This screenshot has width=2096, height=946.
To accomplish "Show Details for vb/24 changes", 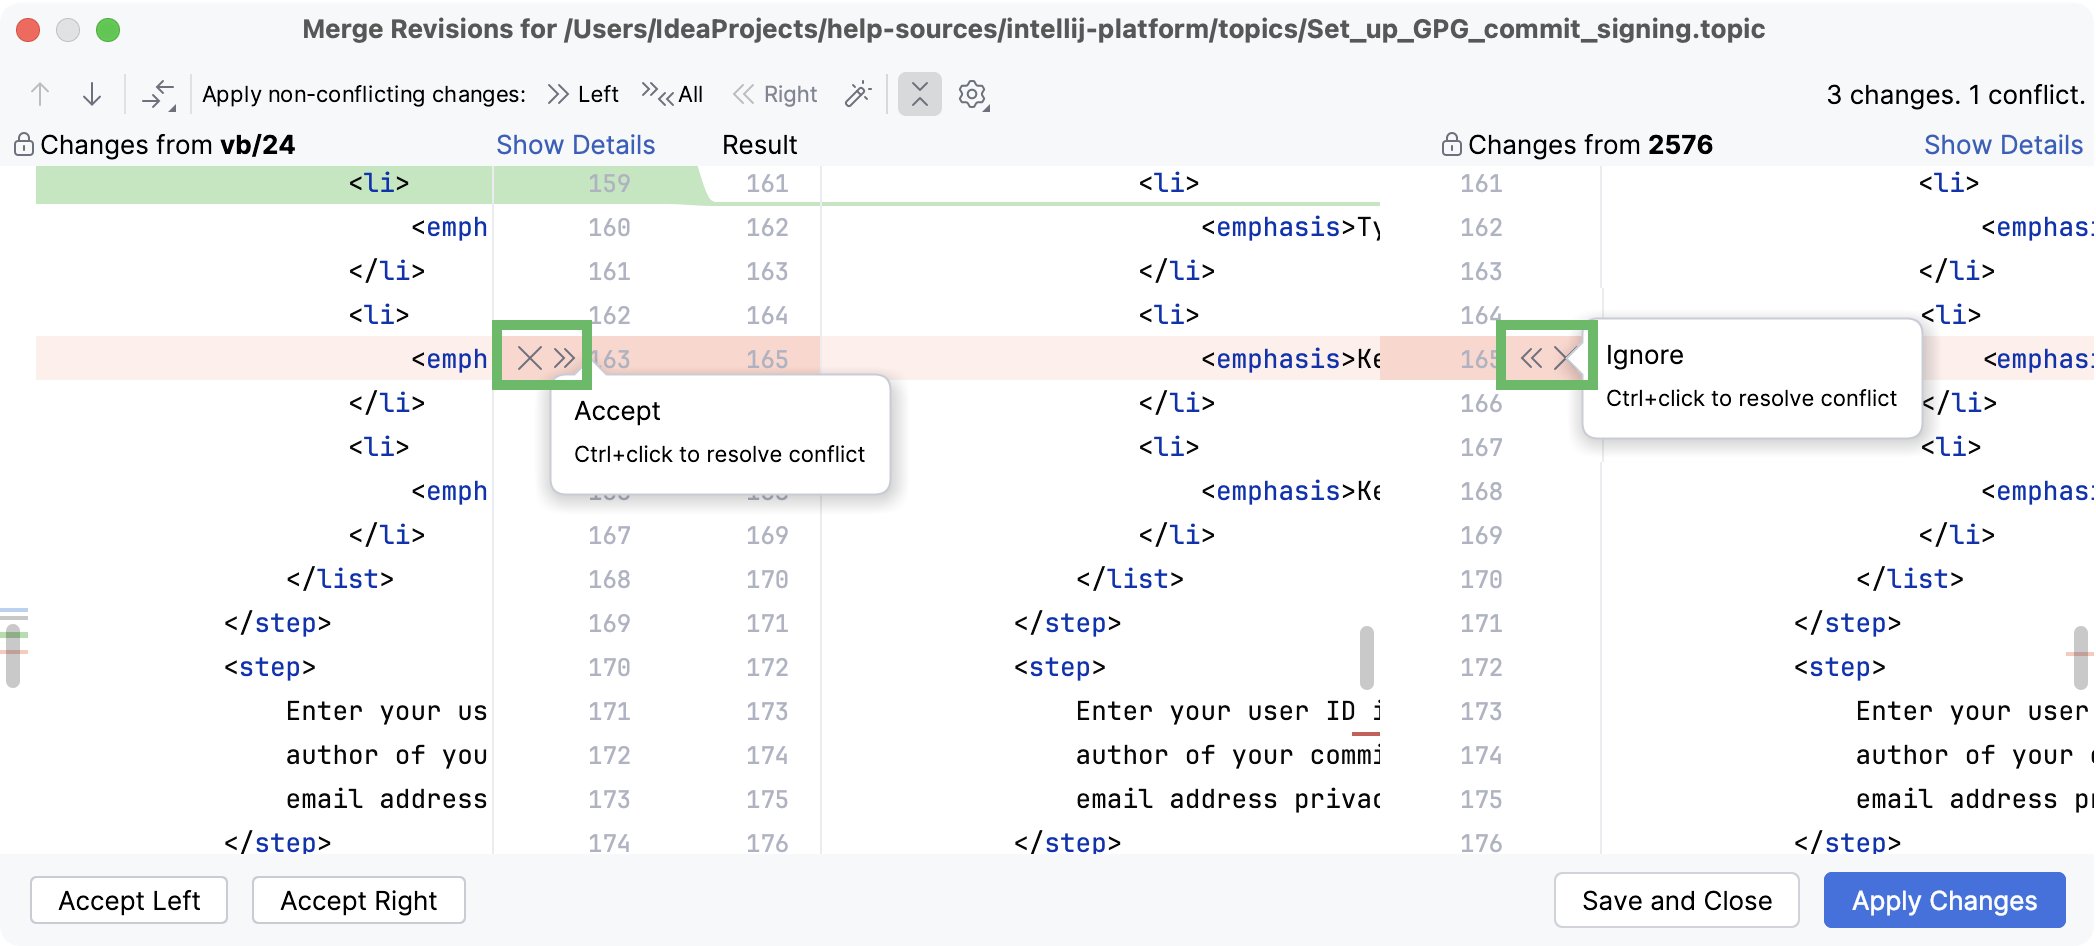I will [x=576, y=145].
